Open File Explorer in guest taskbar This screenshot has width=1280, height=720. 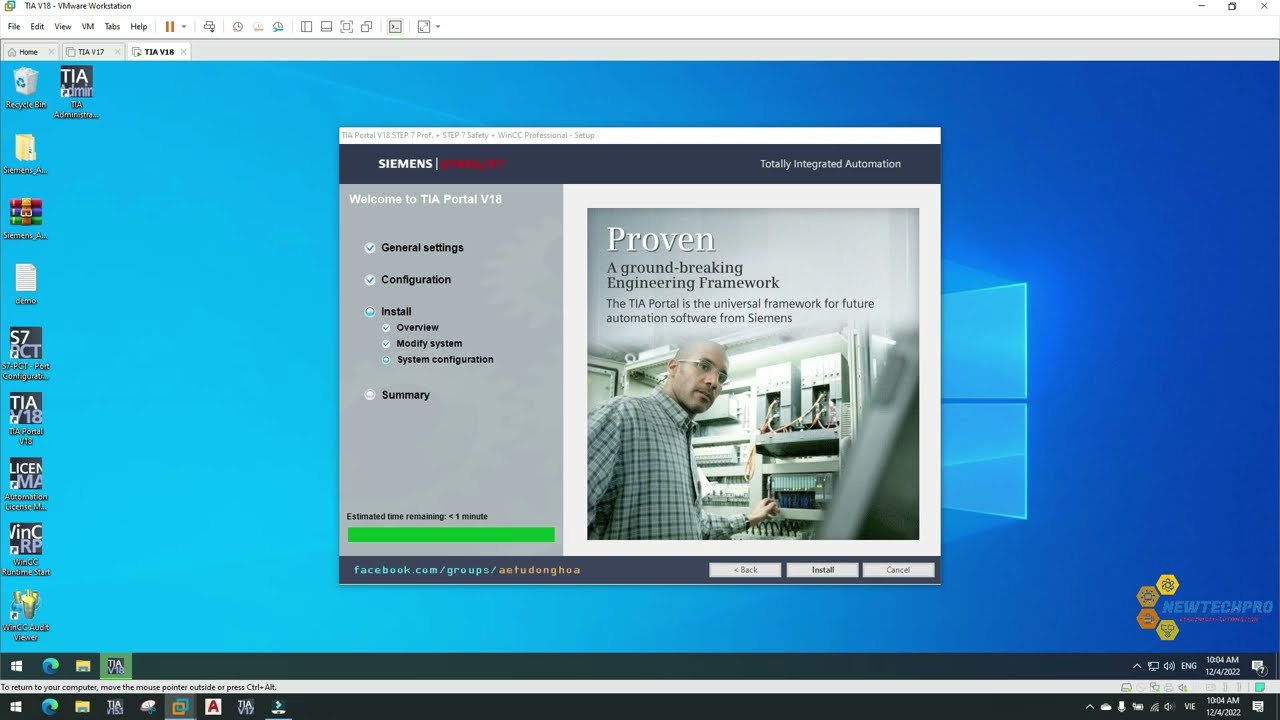tap(83, 666)
